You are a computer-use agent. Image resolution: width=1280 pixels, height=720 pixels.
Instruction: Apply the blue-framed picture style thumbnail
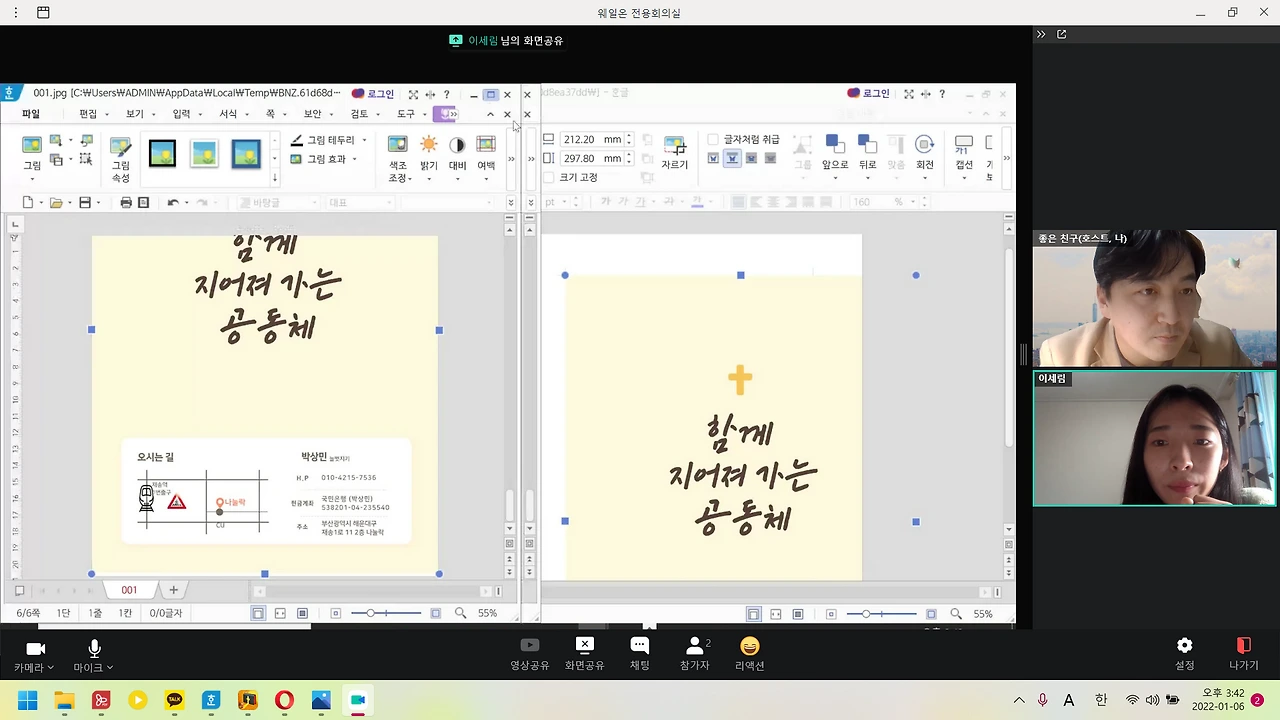pos(246,153)
